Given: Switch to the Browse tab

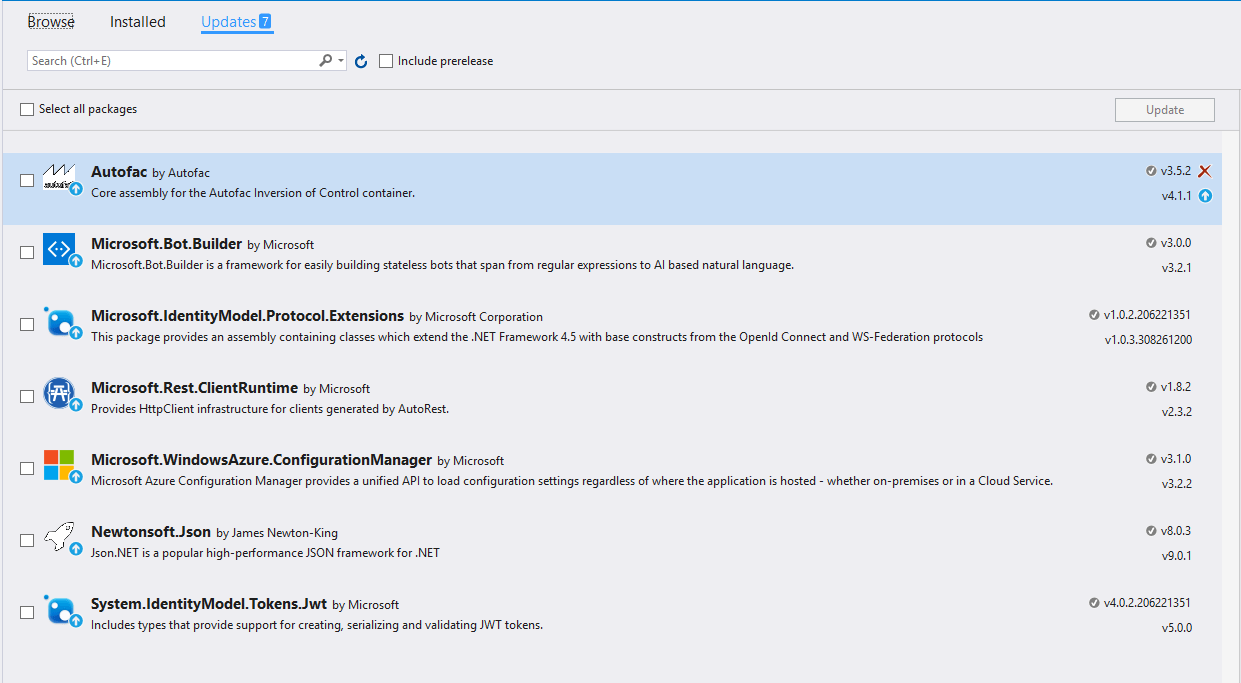Looking at the screenshot, I should pos(51,22).
